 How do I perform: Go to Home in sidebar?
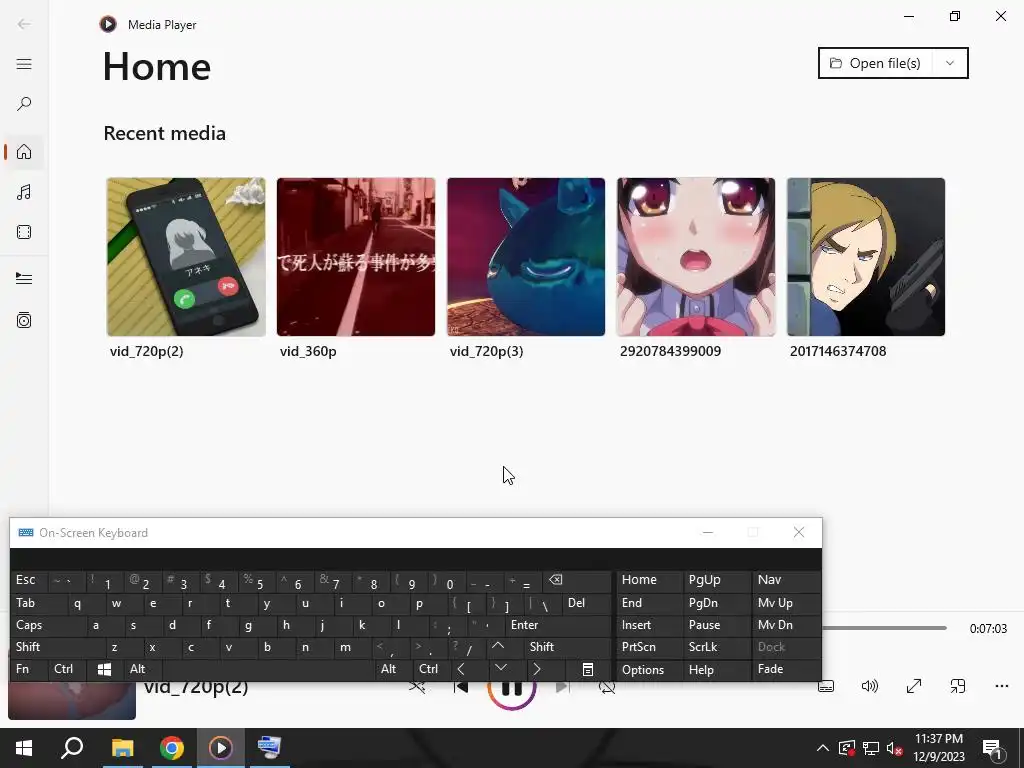click(24, 152)
